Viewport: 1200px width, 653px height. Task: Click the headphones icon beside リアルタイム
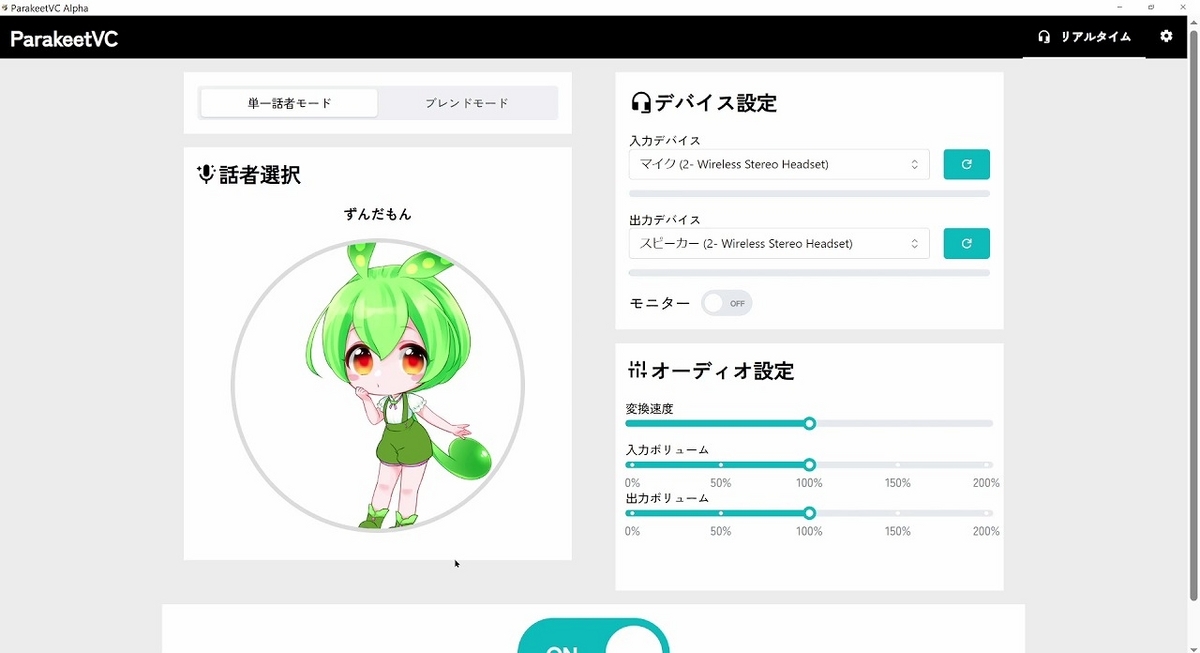pyautogui.click(x=1044, y=37)
